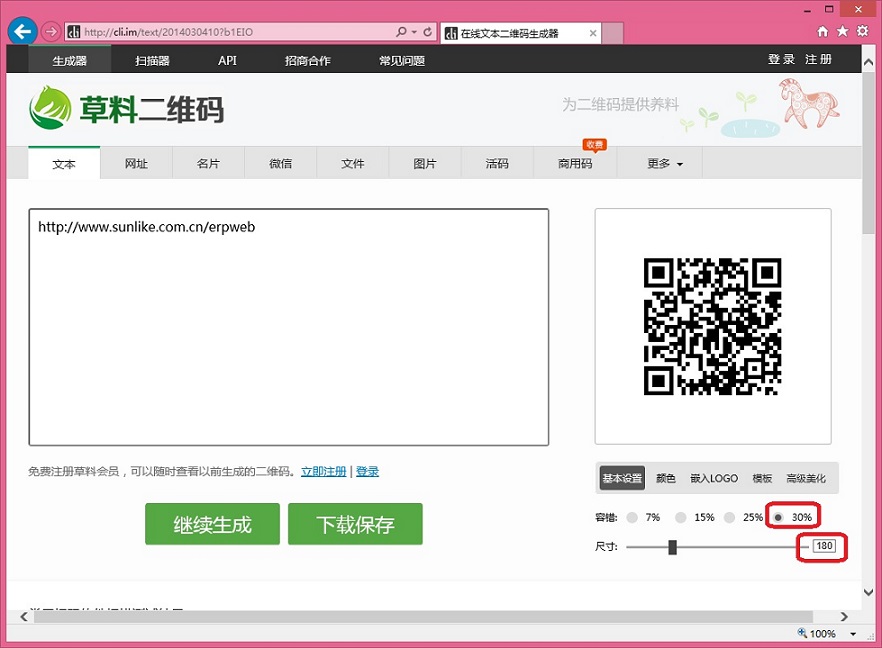Follow the 登录 link below the text box
This screenshot has width=882, height=648.
367,471
